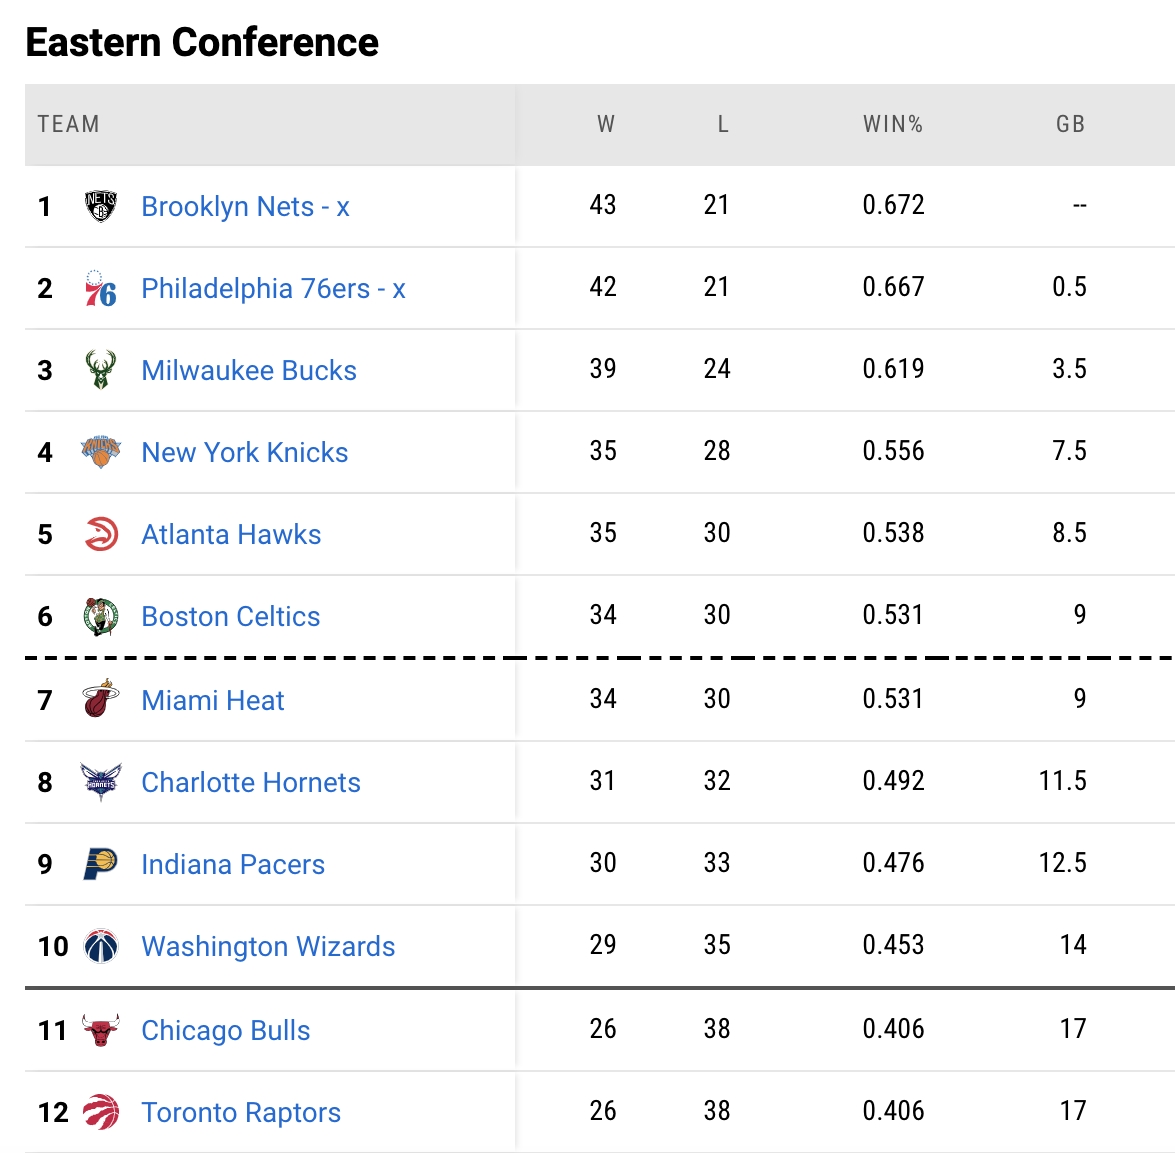
Task: Click the TEAM column header
Action: 68,124
